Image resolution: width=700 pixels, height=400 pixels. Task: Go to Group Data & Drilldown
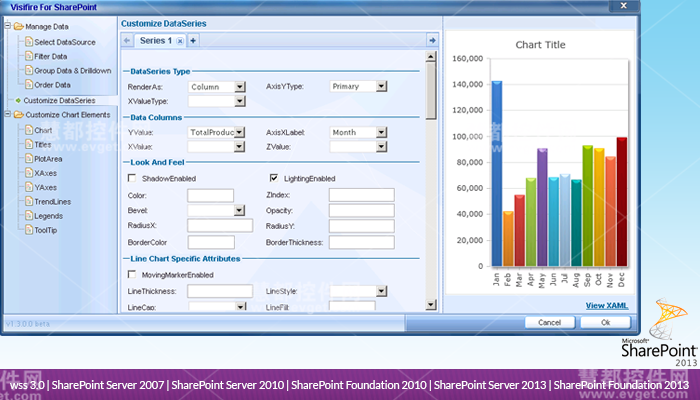coord(73,71)
